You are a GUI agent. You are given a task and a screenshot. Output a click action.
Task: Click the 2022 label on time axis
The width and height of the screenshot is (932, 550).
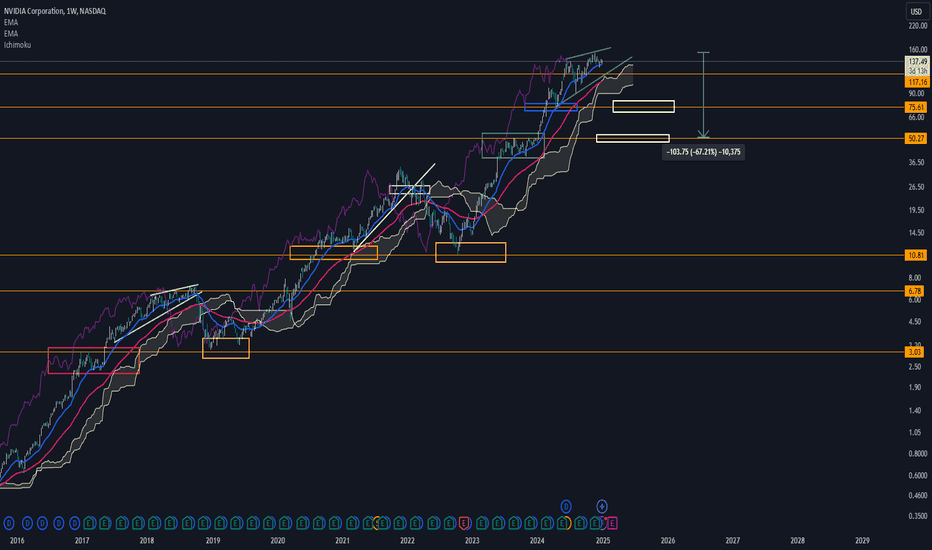(407, 540)
